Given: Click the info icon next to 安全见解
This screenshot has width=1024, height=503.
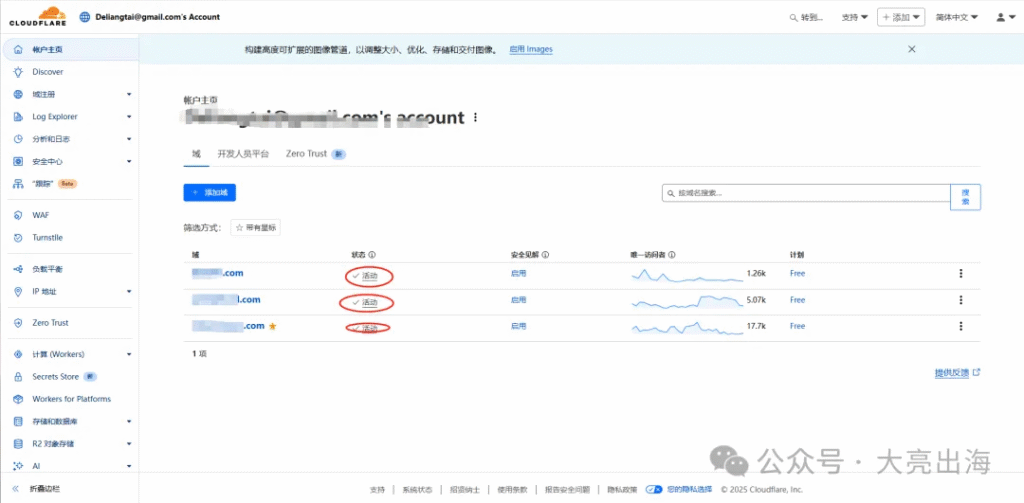Looking at the screenshot, I should pyautogui.click(x=545, y=255).
